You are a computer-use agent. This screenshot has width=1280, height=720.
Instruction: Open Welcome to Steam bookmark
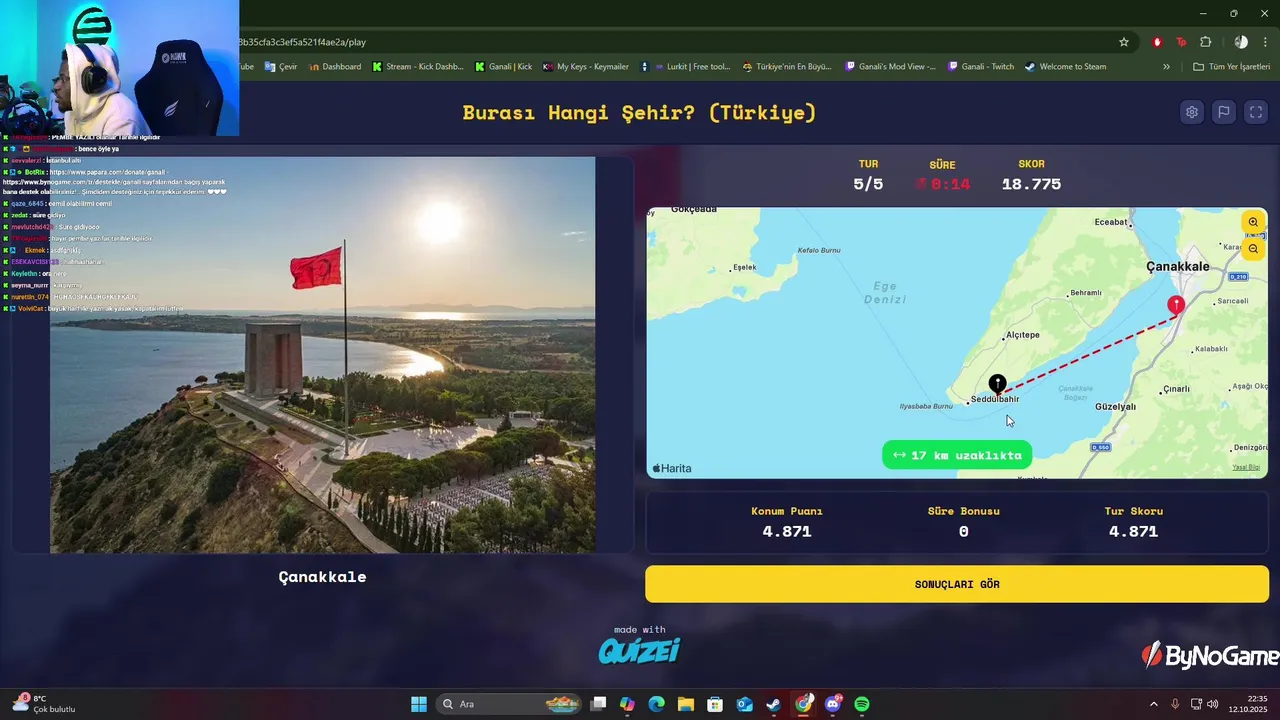(1065, 67)
